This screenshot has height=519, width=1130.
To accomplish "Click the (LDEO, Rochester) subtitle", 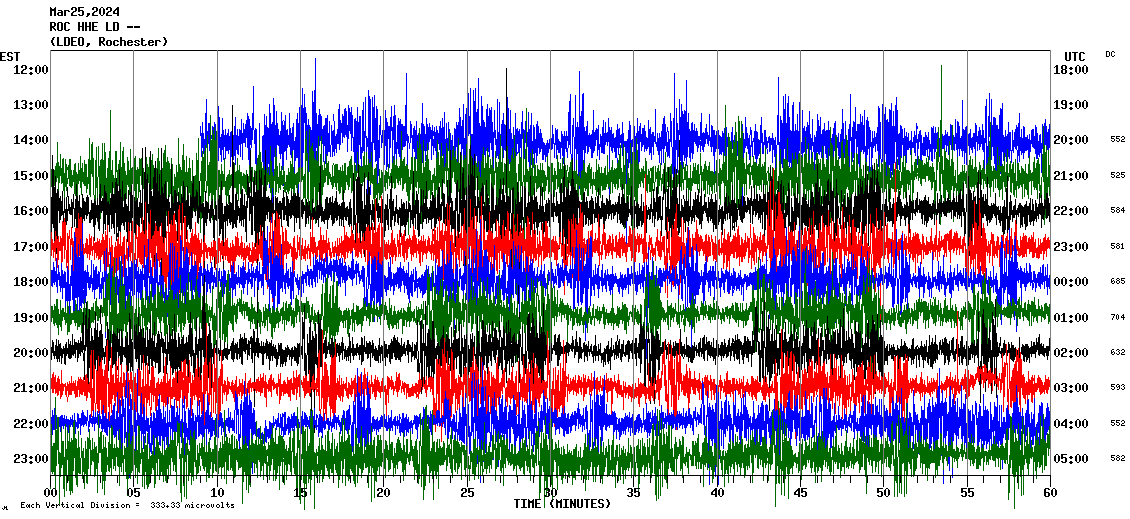I will tap(108, 42).
